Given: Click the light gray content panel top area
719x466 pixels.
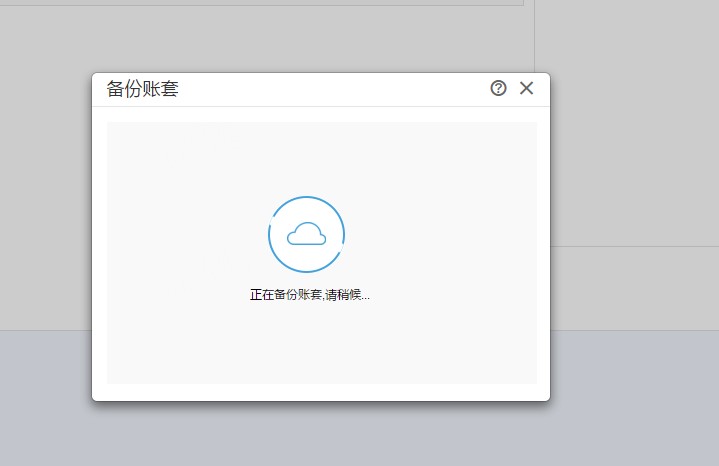Looking at the screenshot, I should coord(322,151).
